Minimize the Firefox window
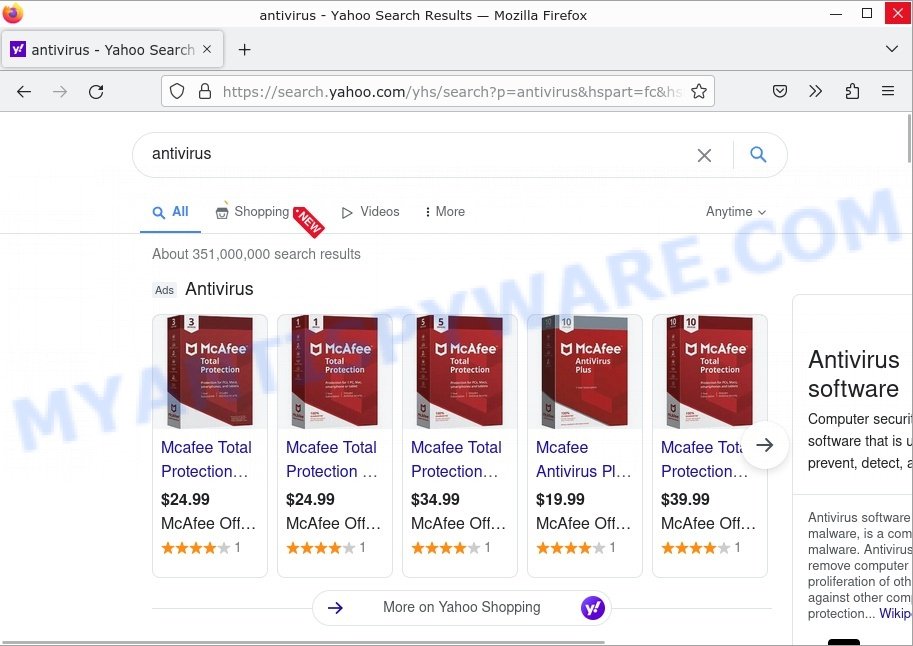Screen dimensions: 913x646 (836, 13)
